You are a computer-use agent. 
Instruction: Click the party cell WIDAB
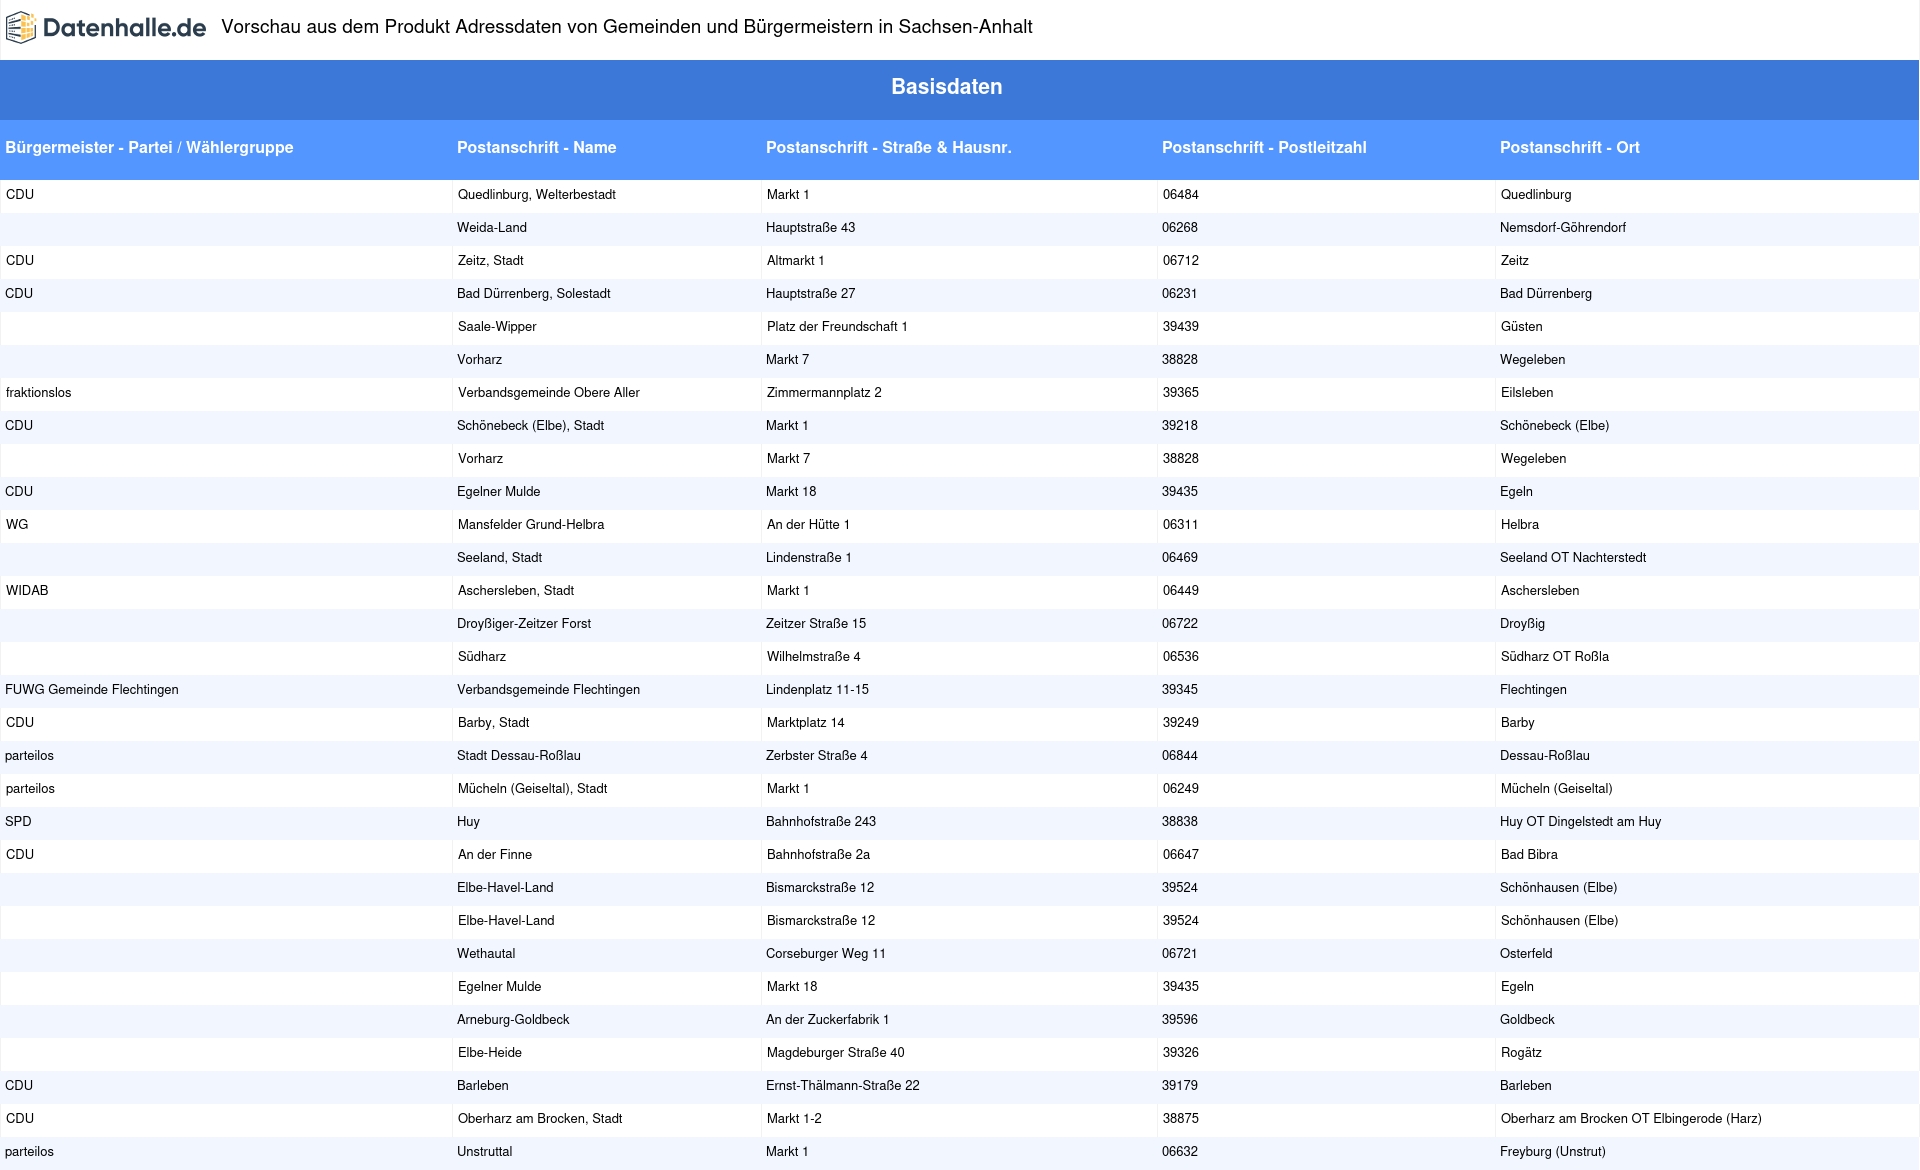pos(27,591)
